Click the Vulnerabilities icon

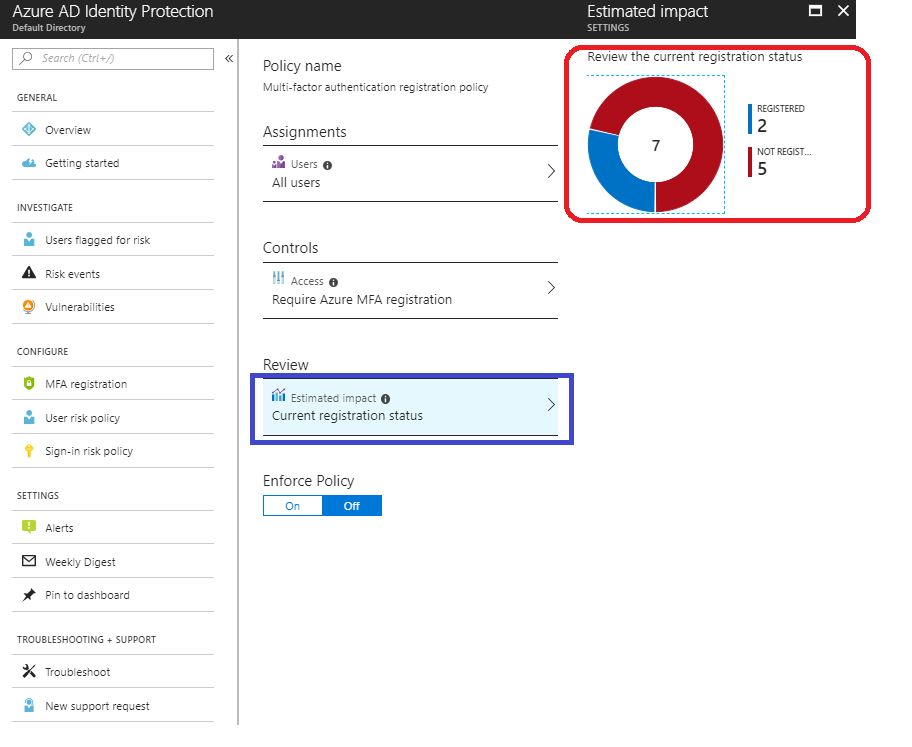click(30, 306)
